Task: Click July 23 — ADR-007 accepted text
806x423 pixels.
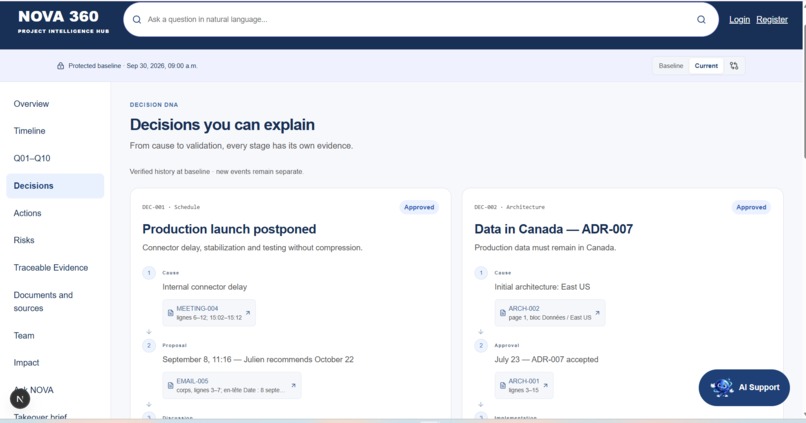Action: [546, 359]
